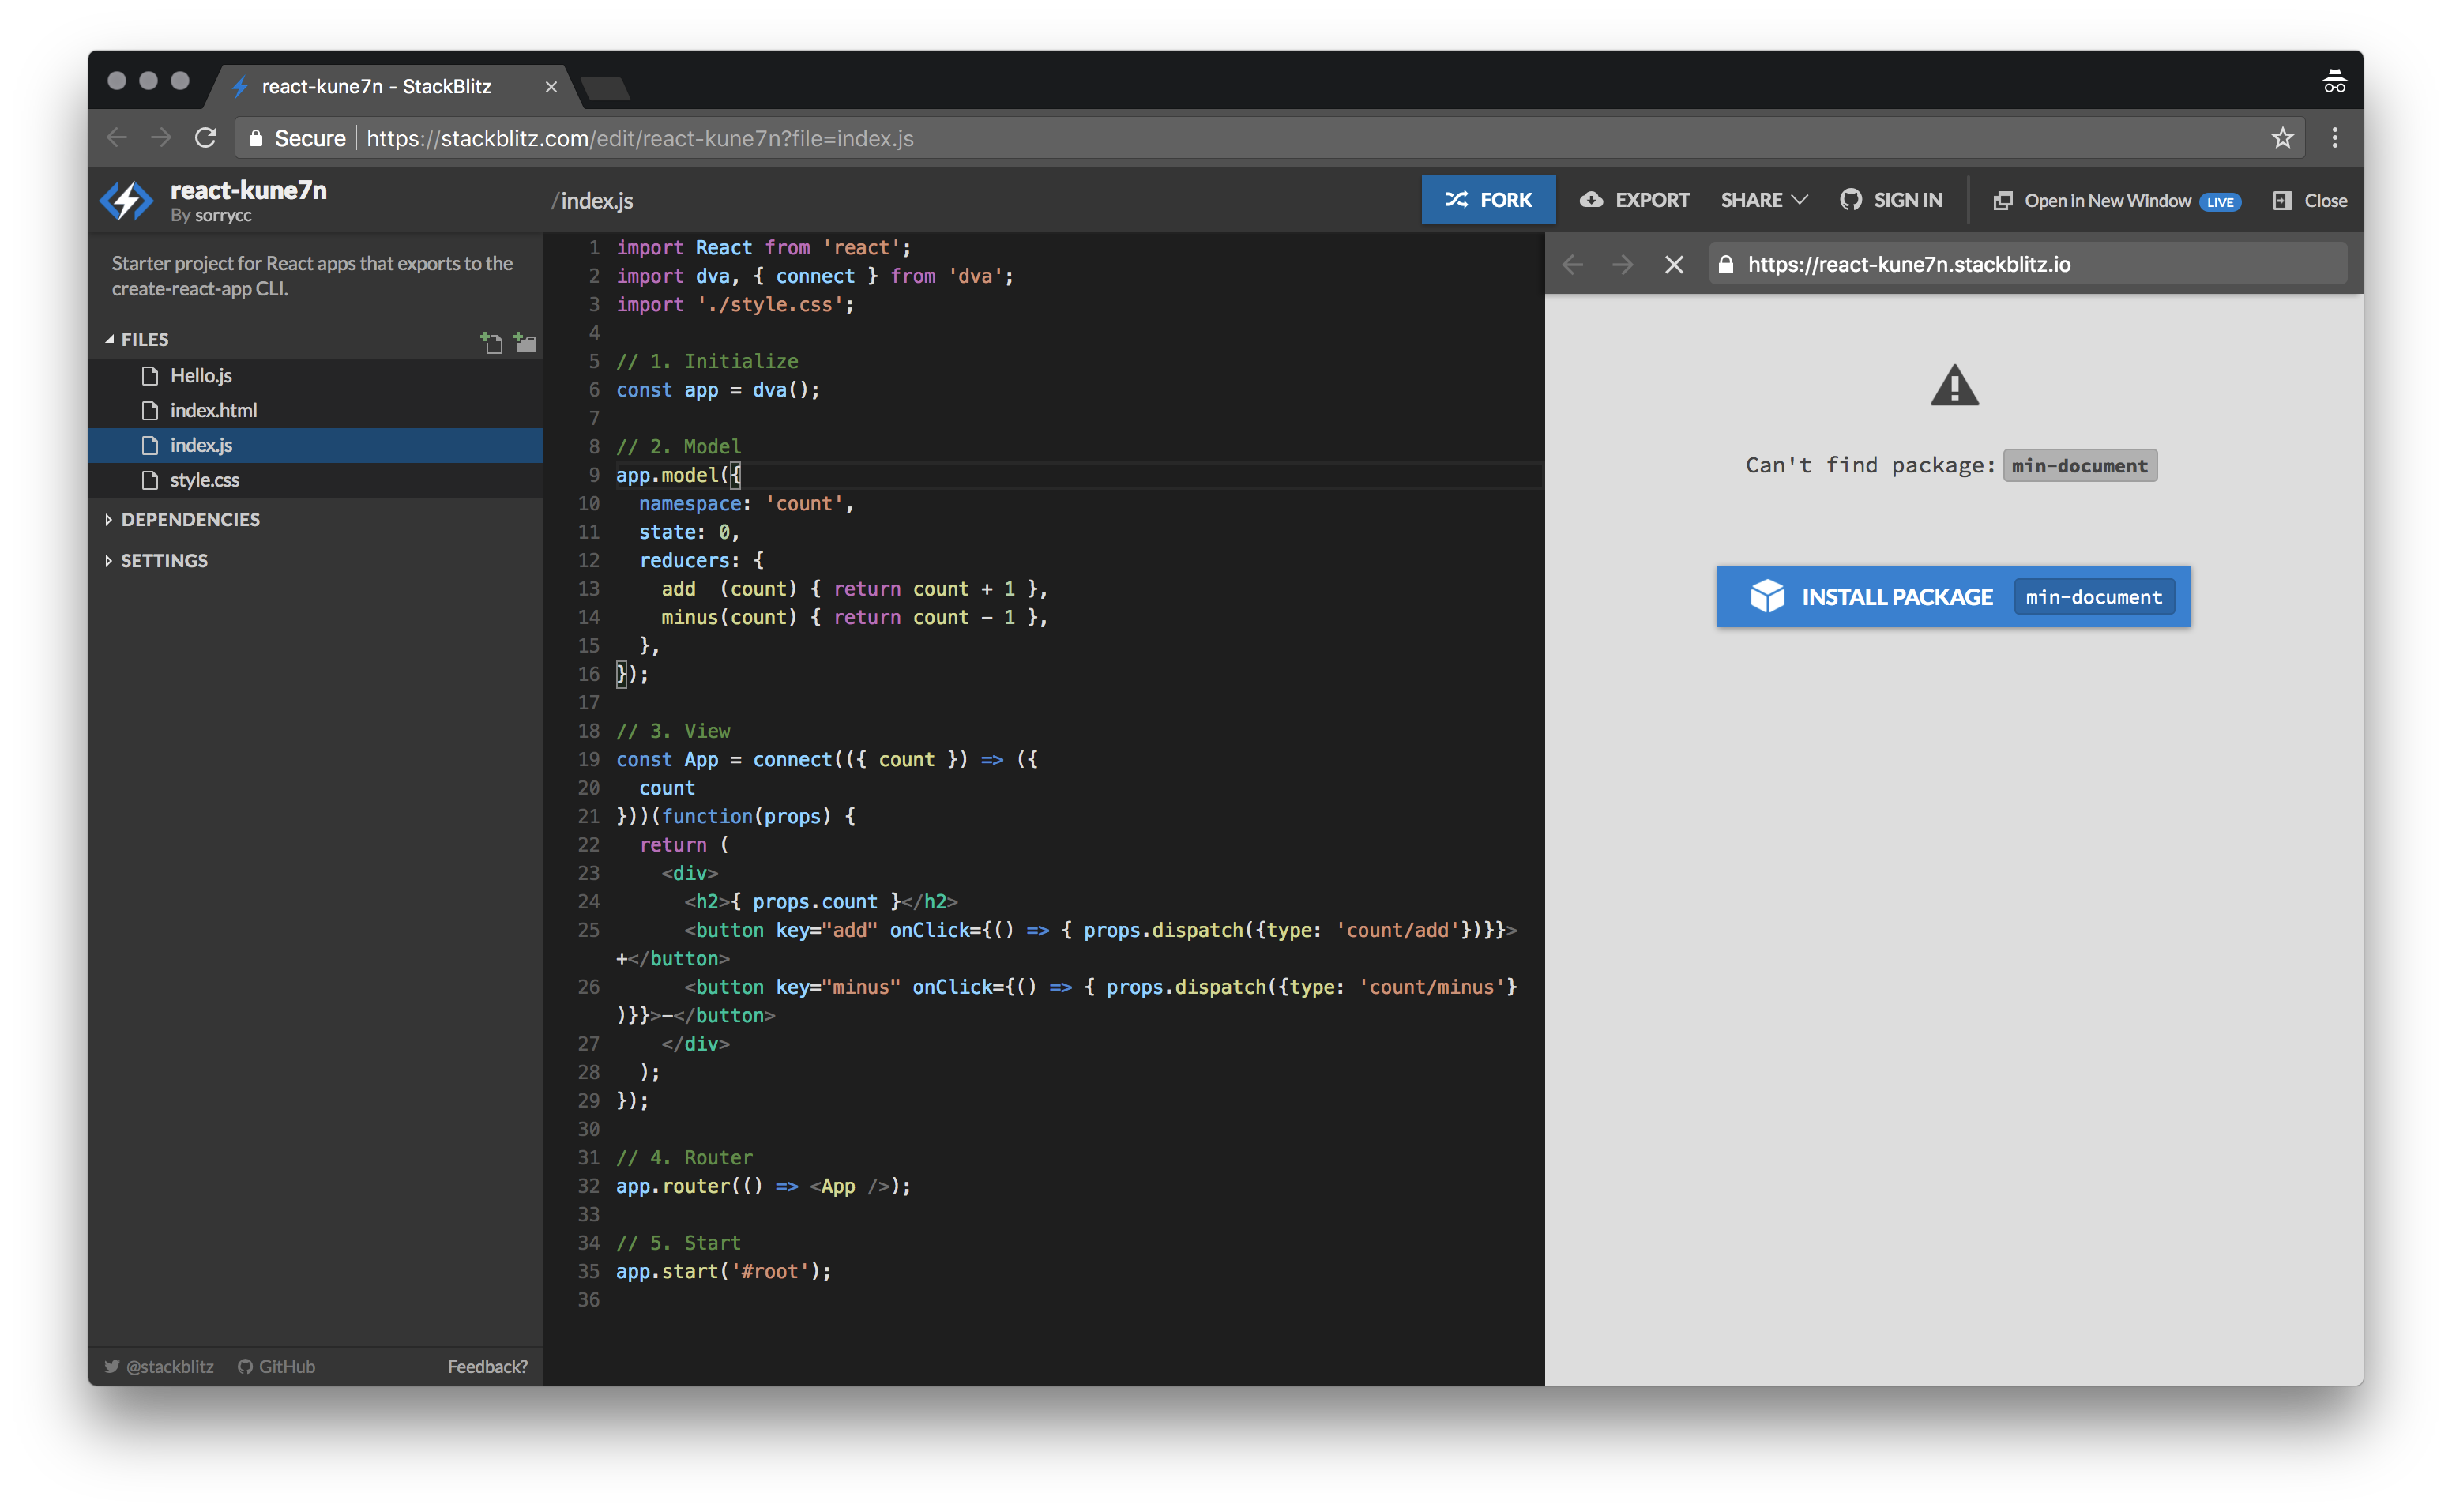Click the comment '// 4. Router' in code
The width and height of the screenshot is (2452, 1512).
[x=684, y=1157]
